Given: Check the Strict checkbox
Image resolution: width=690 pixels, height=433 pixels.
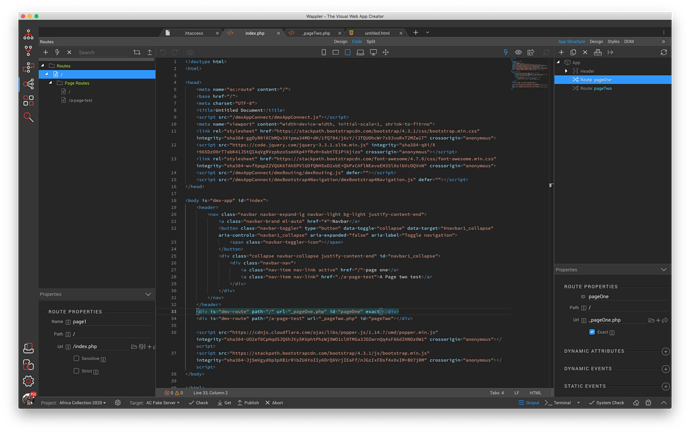Looking at the screenshot, I should tap(77, 371).
